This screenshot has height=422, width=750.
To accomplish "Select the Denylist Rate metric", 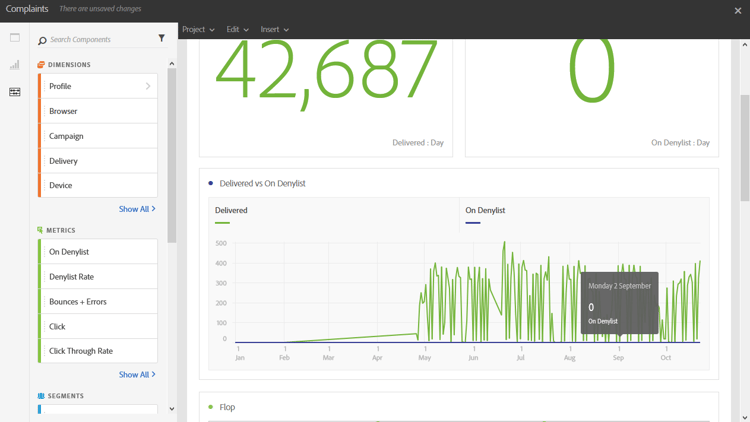I will [98, 277].
